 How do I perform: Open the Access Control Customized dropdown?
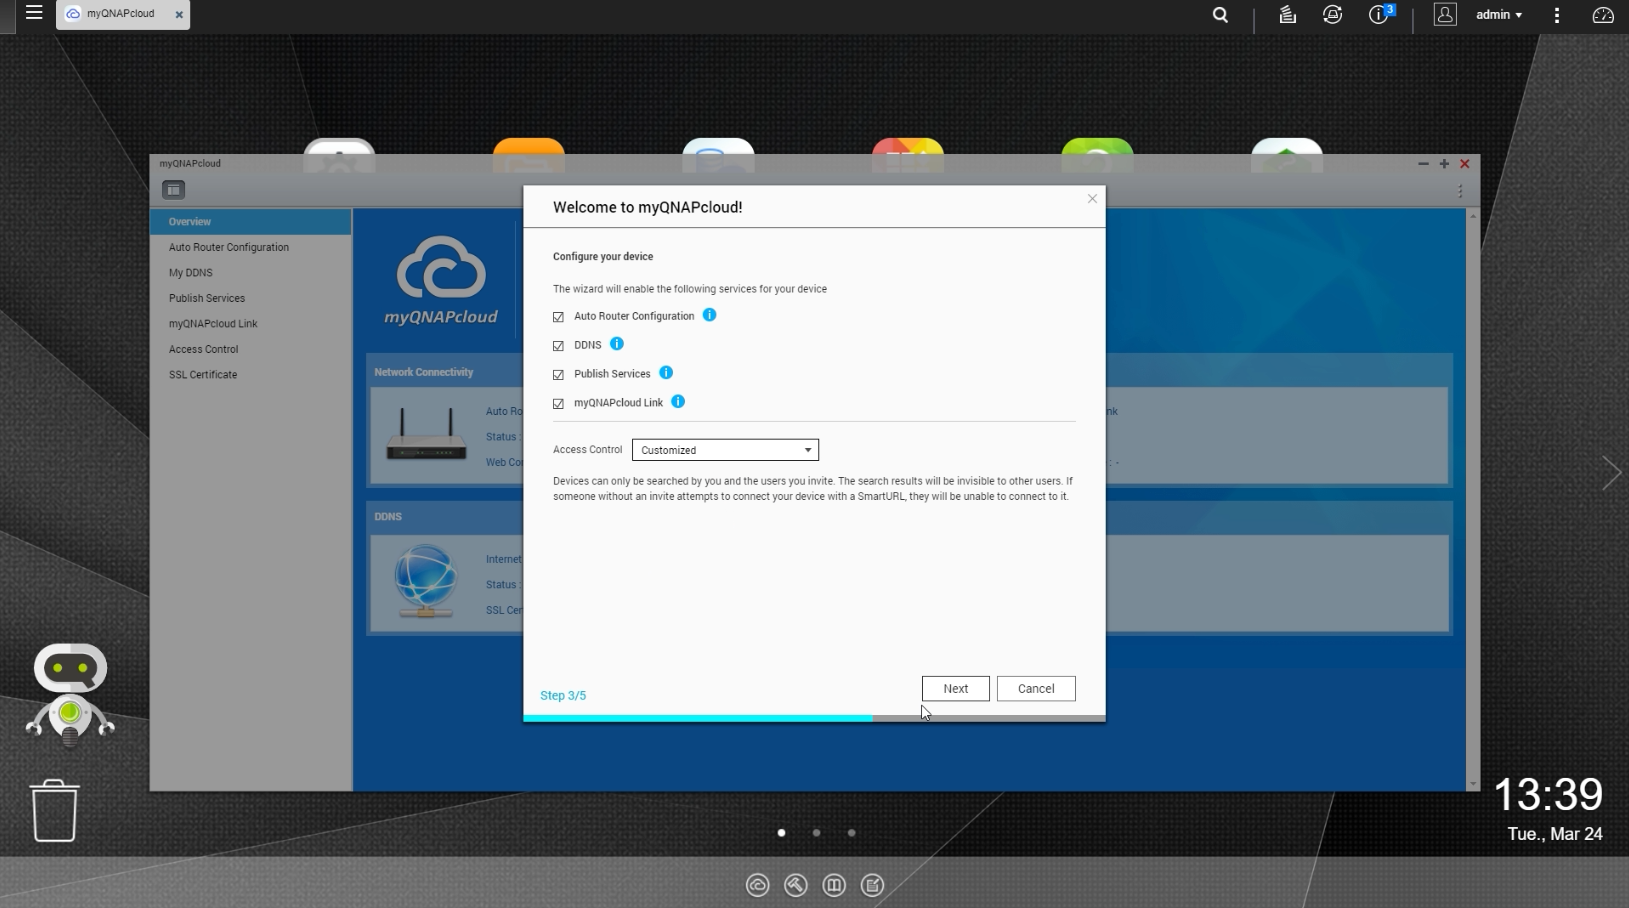coord(725,450)
